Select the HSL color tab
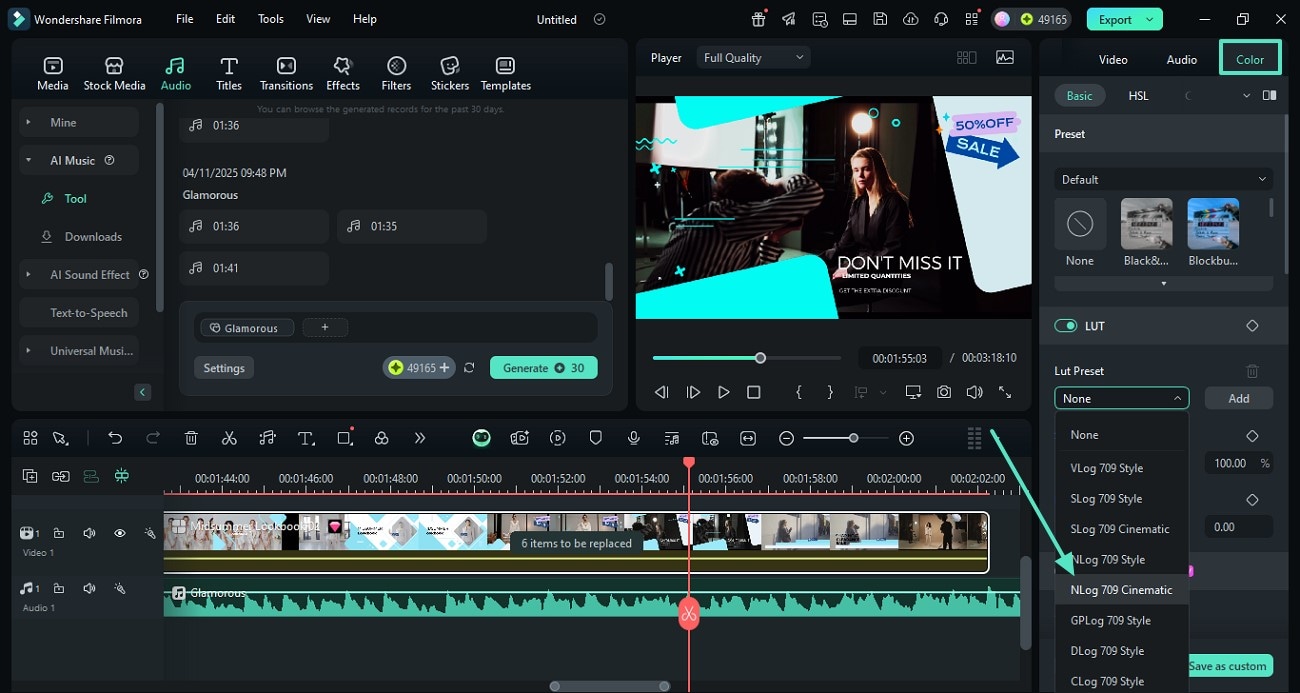The height and width of the screenshot is (693, 1300). click(x=1138, y=96)
